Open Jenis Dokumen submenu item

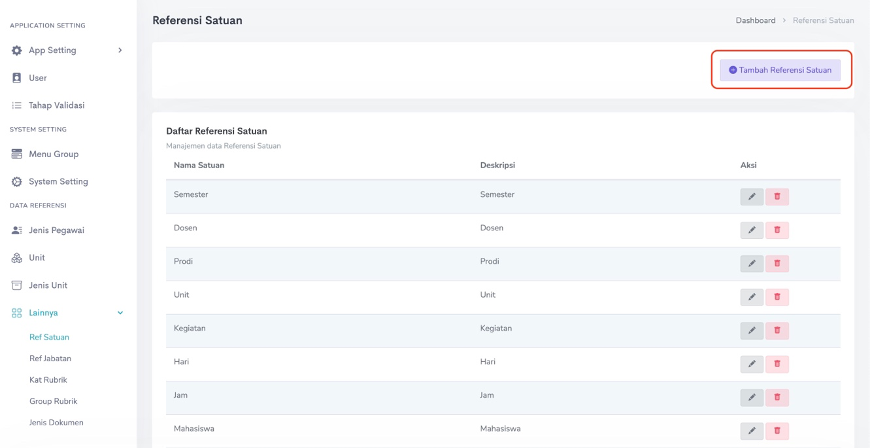coord(56,422)
